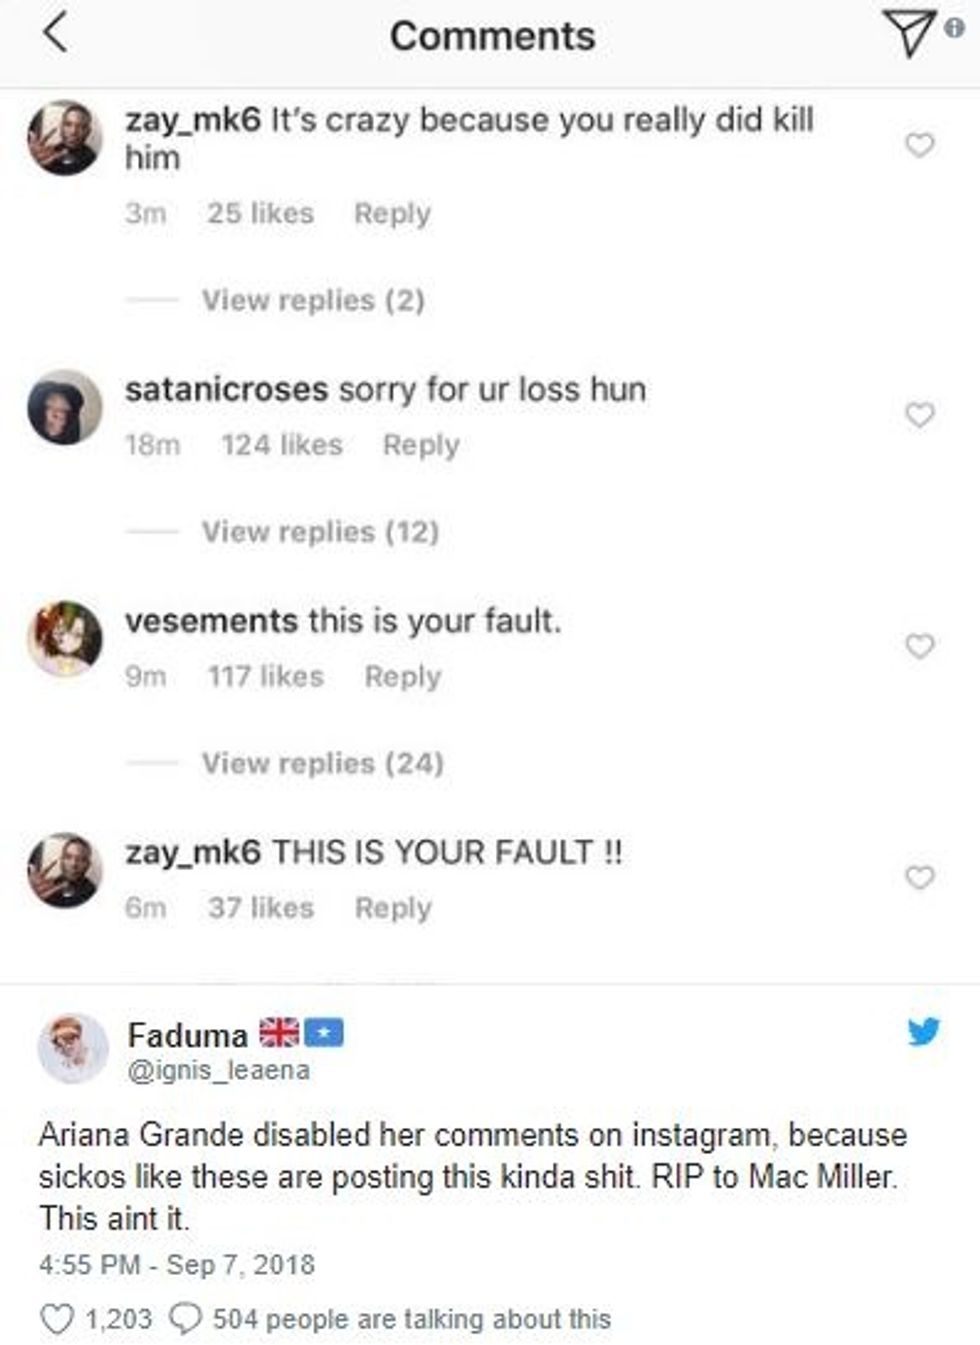Viewport: 980px width, 1345px height.
Task: Click the Twitter bird logo
Action: (x=923, y=1031)
